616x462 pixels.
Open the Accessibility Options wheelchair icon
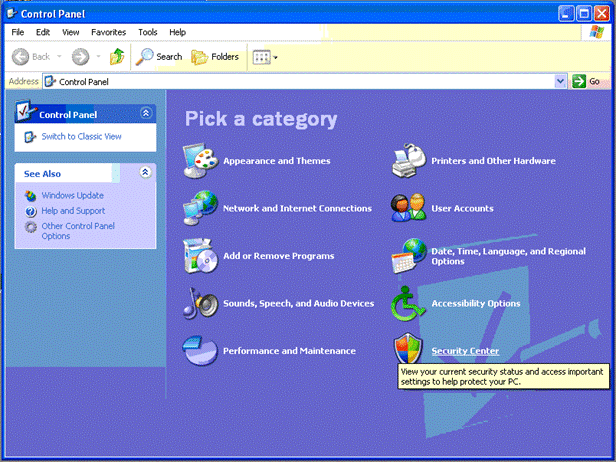coord(408,303)
